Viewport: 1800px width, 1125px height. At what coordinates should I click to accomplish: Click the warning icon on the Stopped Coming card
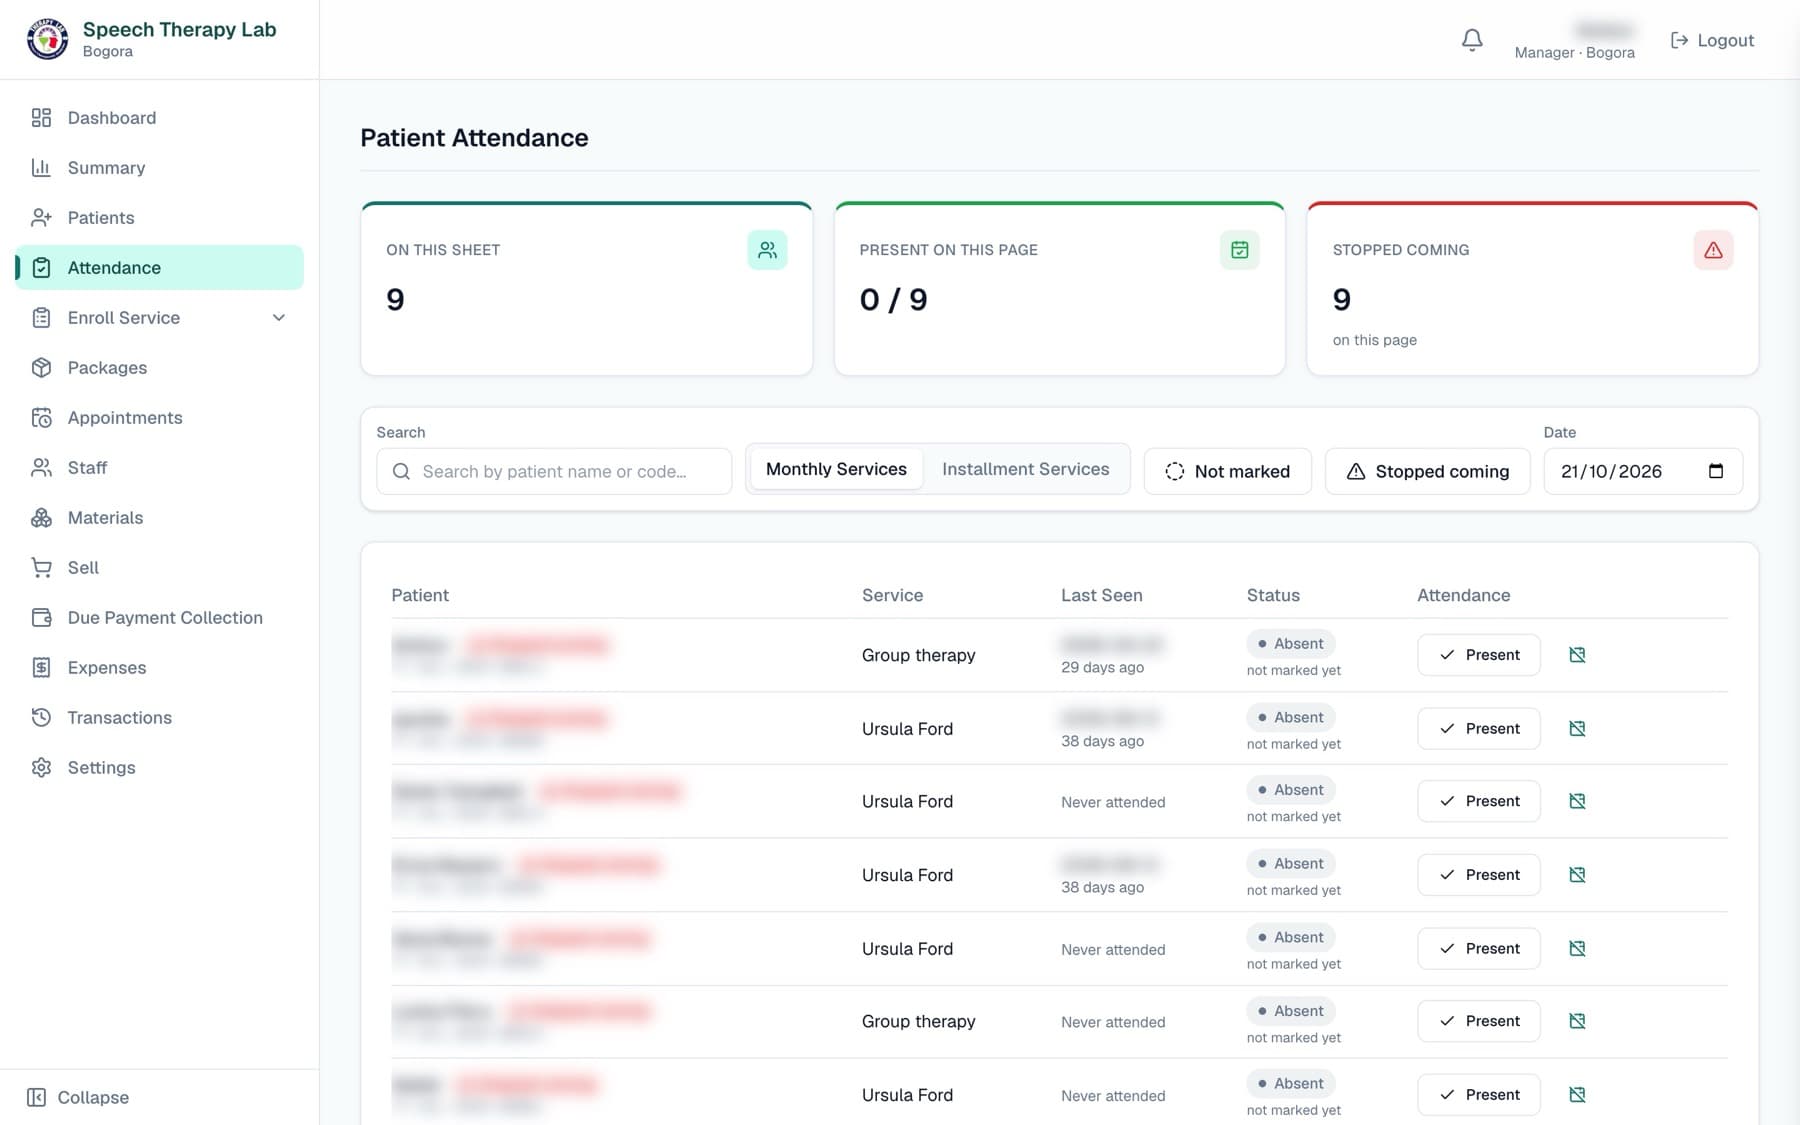point(1713,250)
